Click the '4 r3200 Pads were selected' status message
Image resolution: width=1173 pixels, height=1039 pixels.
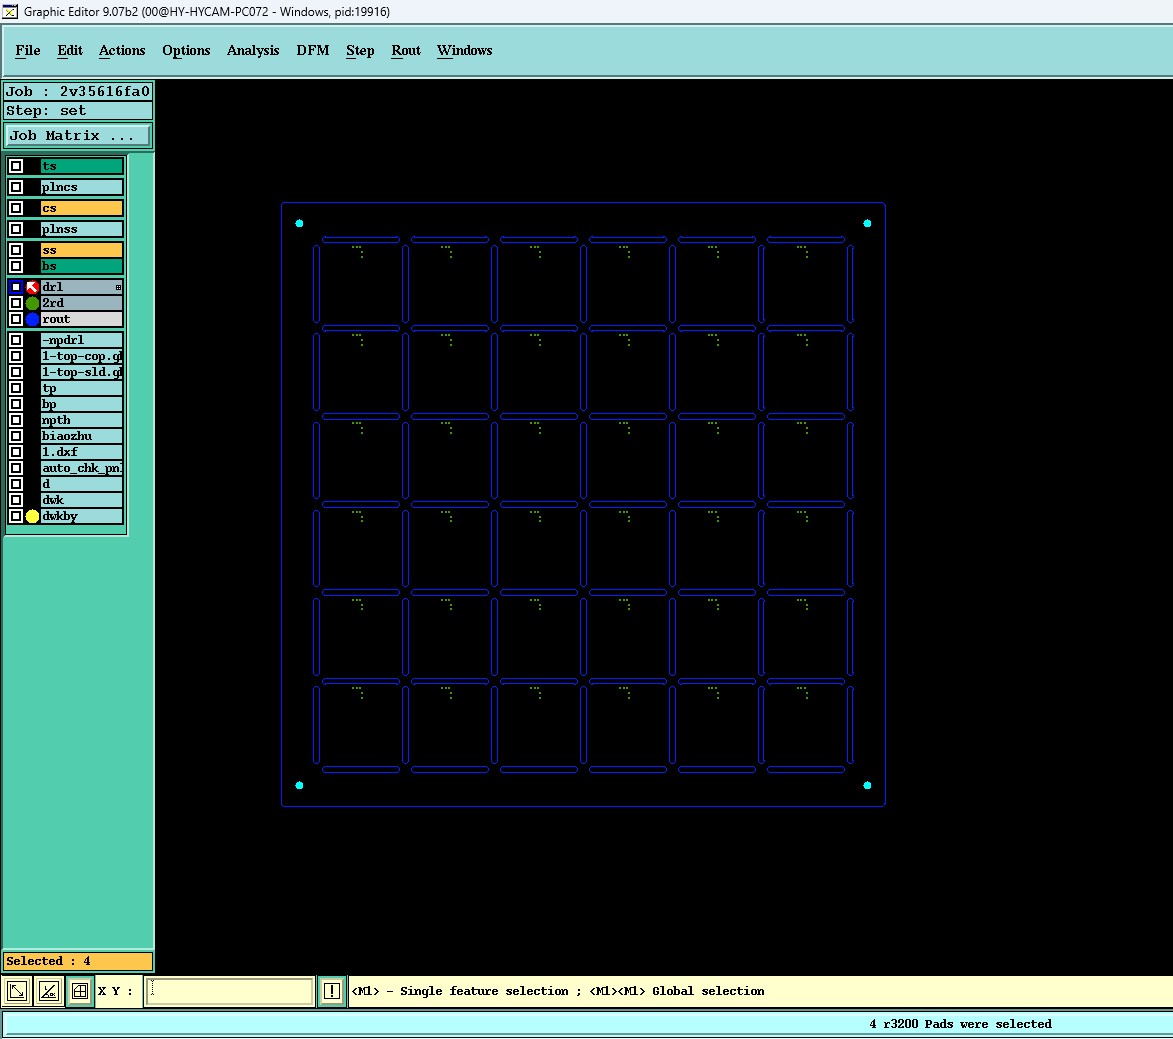click(960, 1024)
